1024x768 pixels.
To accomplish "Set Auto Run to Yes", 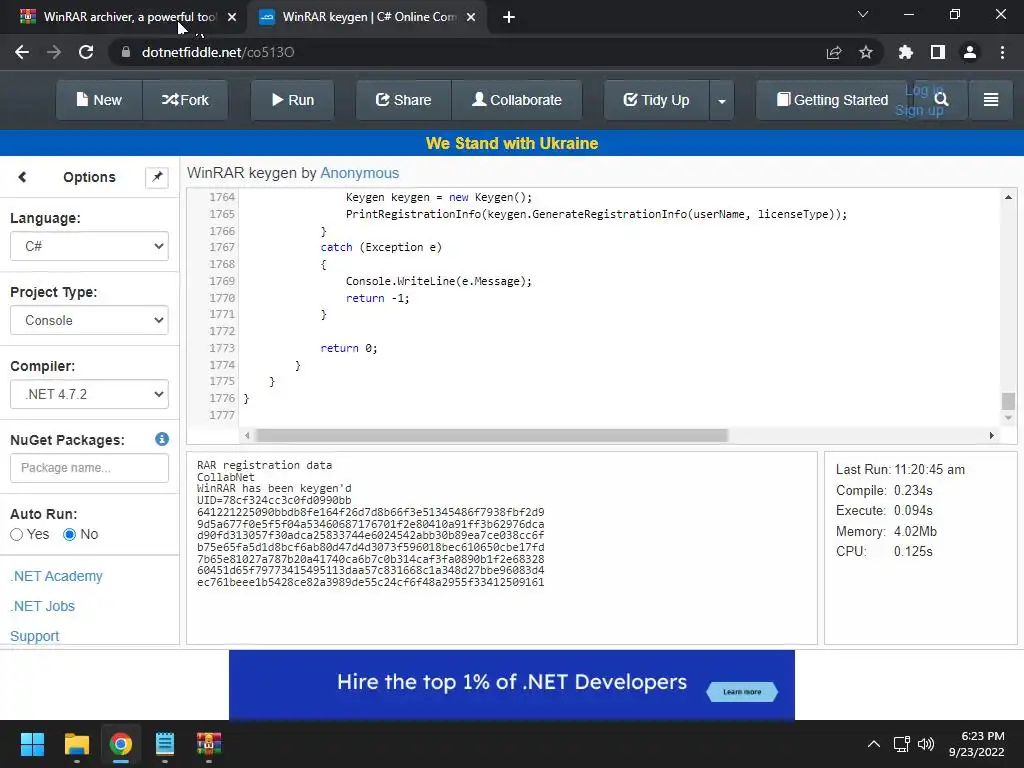I will [16, 534].
